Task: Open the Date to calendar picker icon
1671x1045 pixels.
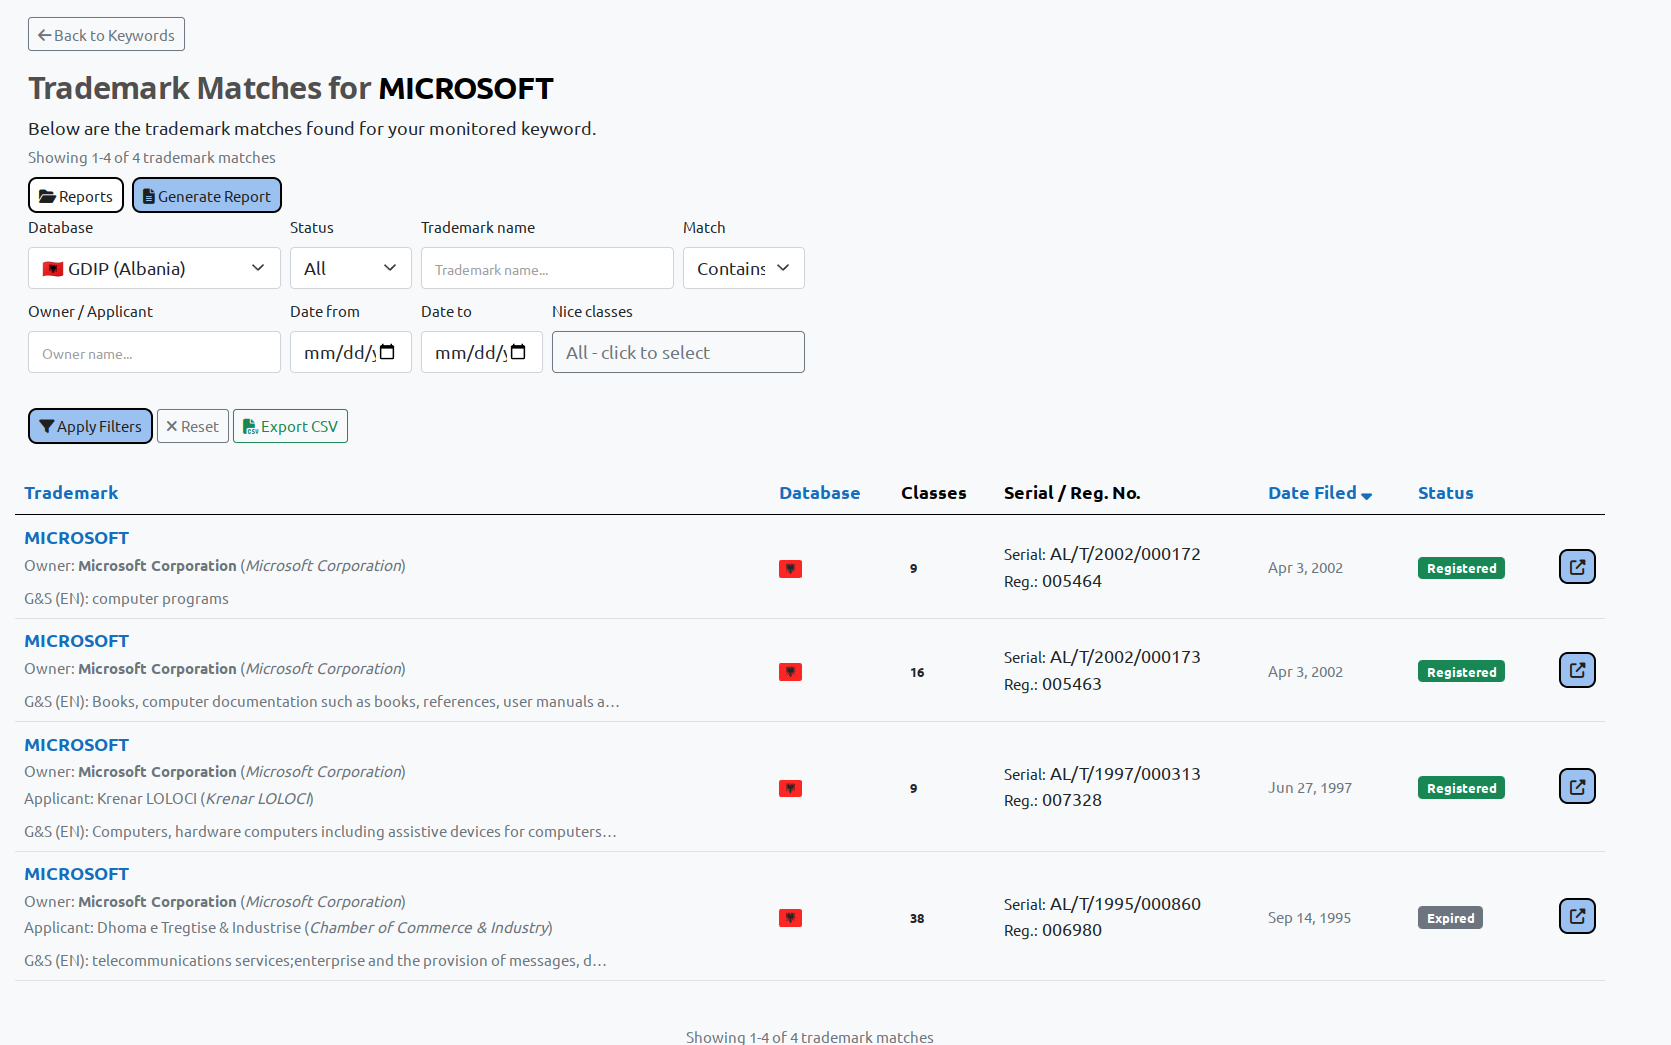Action: click(x=518, y=352)
